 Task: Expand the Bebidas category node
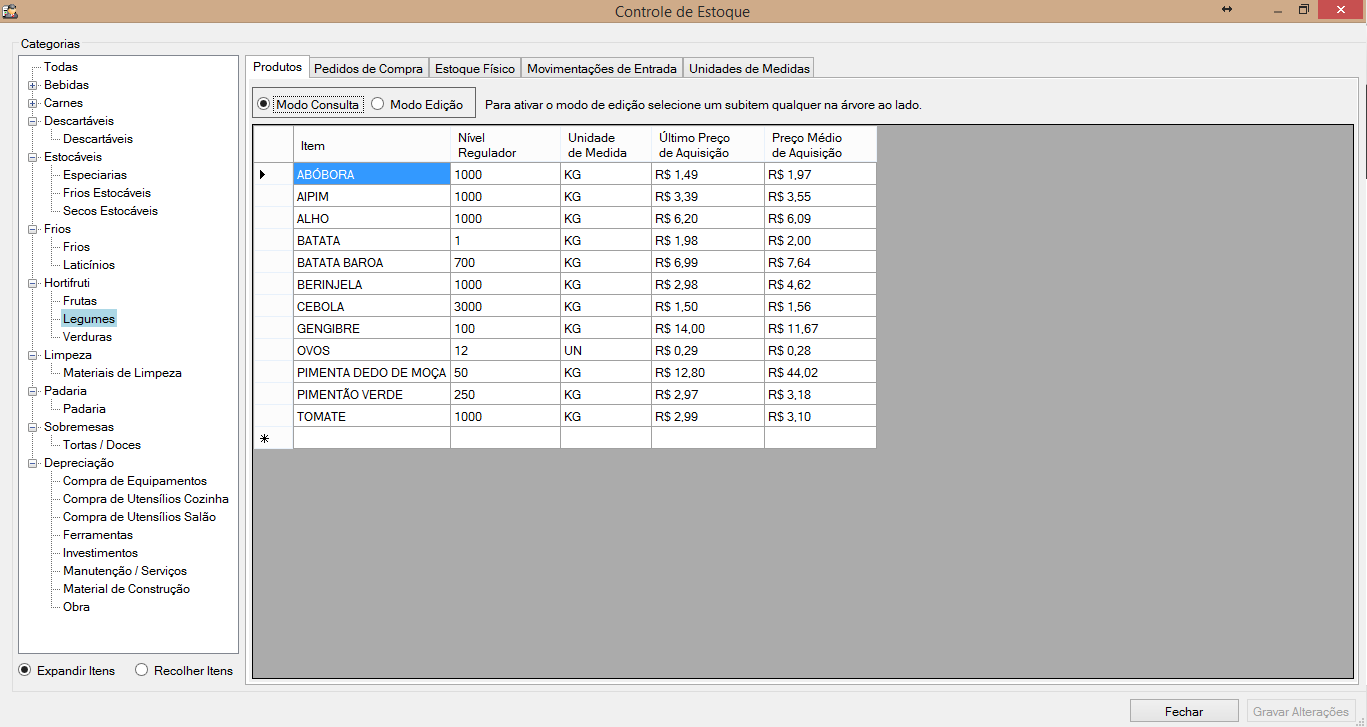tap(33, 86)
